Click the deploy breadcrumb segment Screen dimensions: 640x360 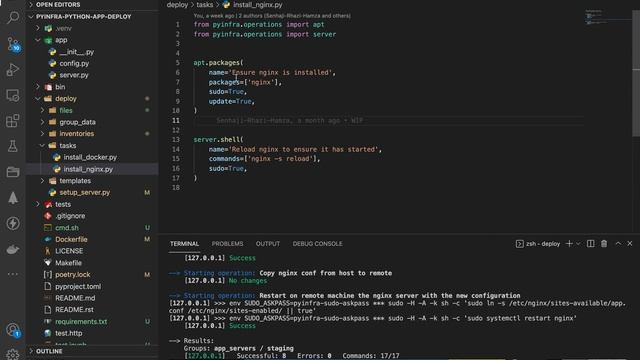177,5
